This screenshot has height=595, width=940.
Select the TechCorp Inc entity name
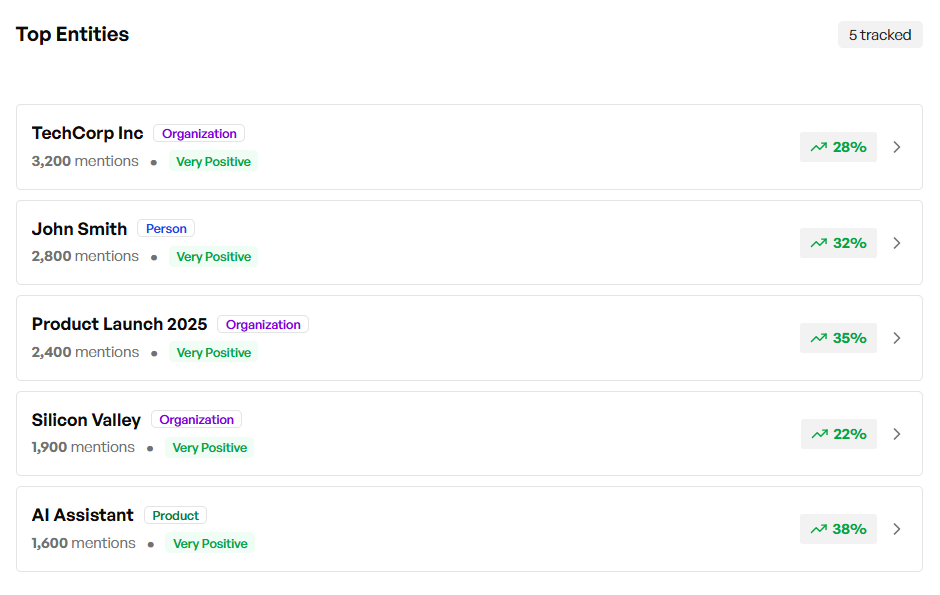pyautogui.click(x=88, y=133)
